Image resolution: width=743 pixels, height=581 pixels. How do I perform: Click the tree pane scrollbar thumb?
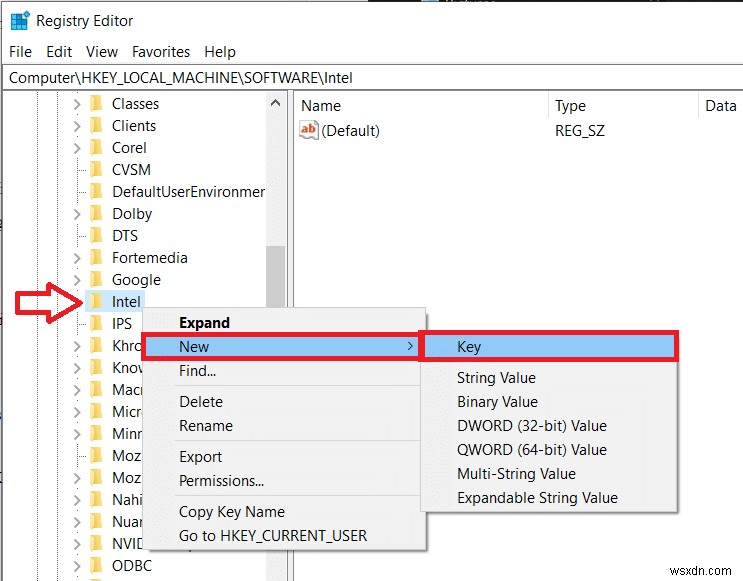click(x=275, y=276)
